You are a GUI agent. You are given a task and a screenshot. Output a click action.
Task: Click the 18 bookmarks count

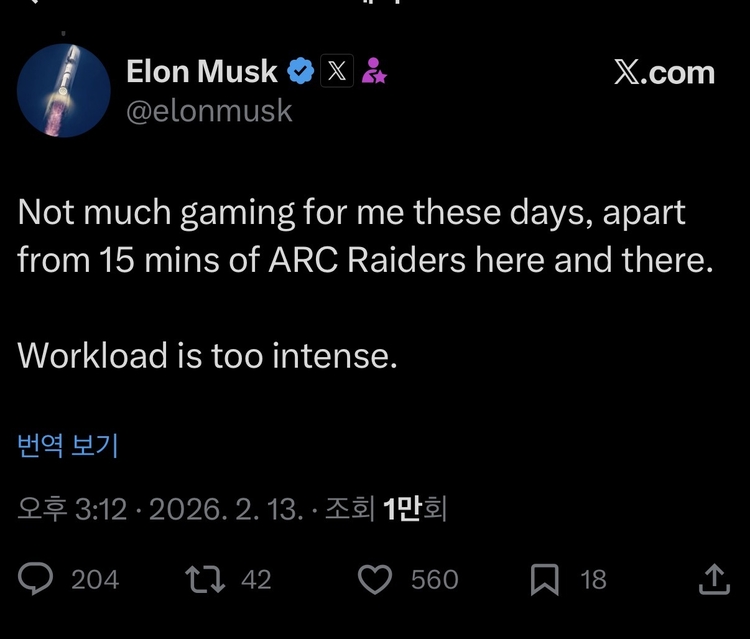593,580
